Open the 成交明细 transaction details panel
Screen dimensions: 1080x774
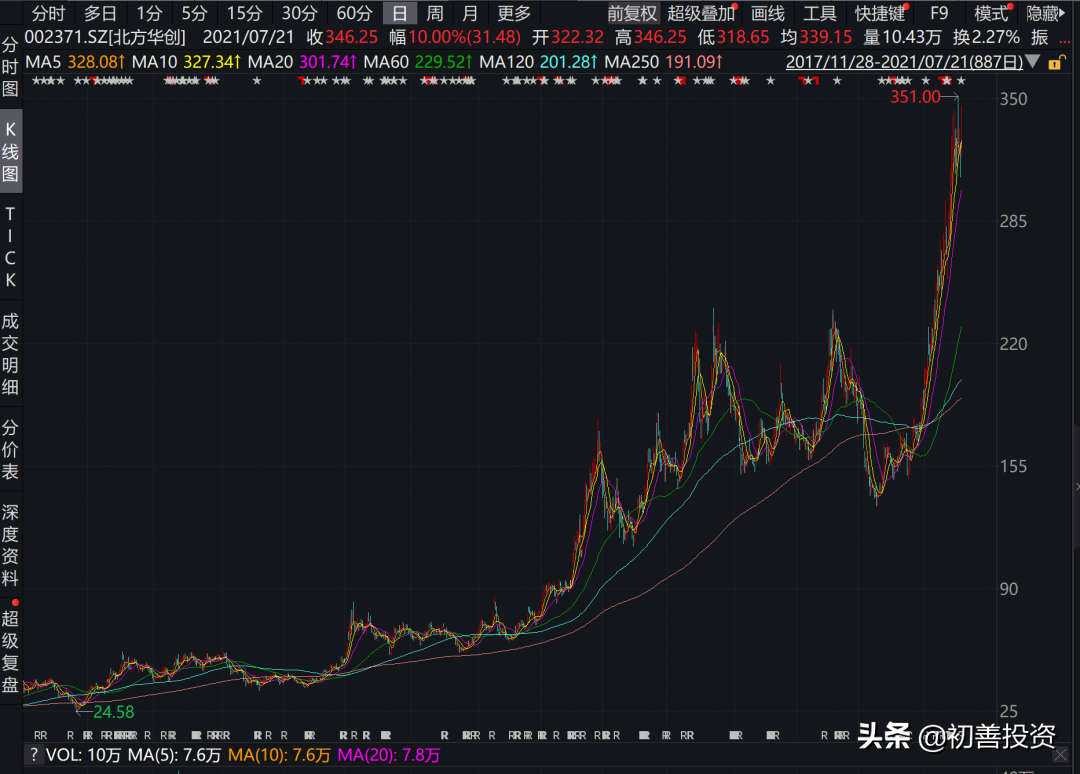[x=11, y=355]
